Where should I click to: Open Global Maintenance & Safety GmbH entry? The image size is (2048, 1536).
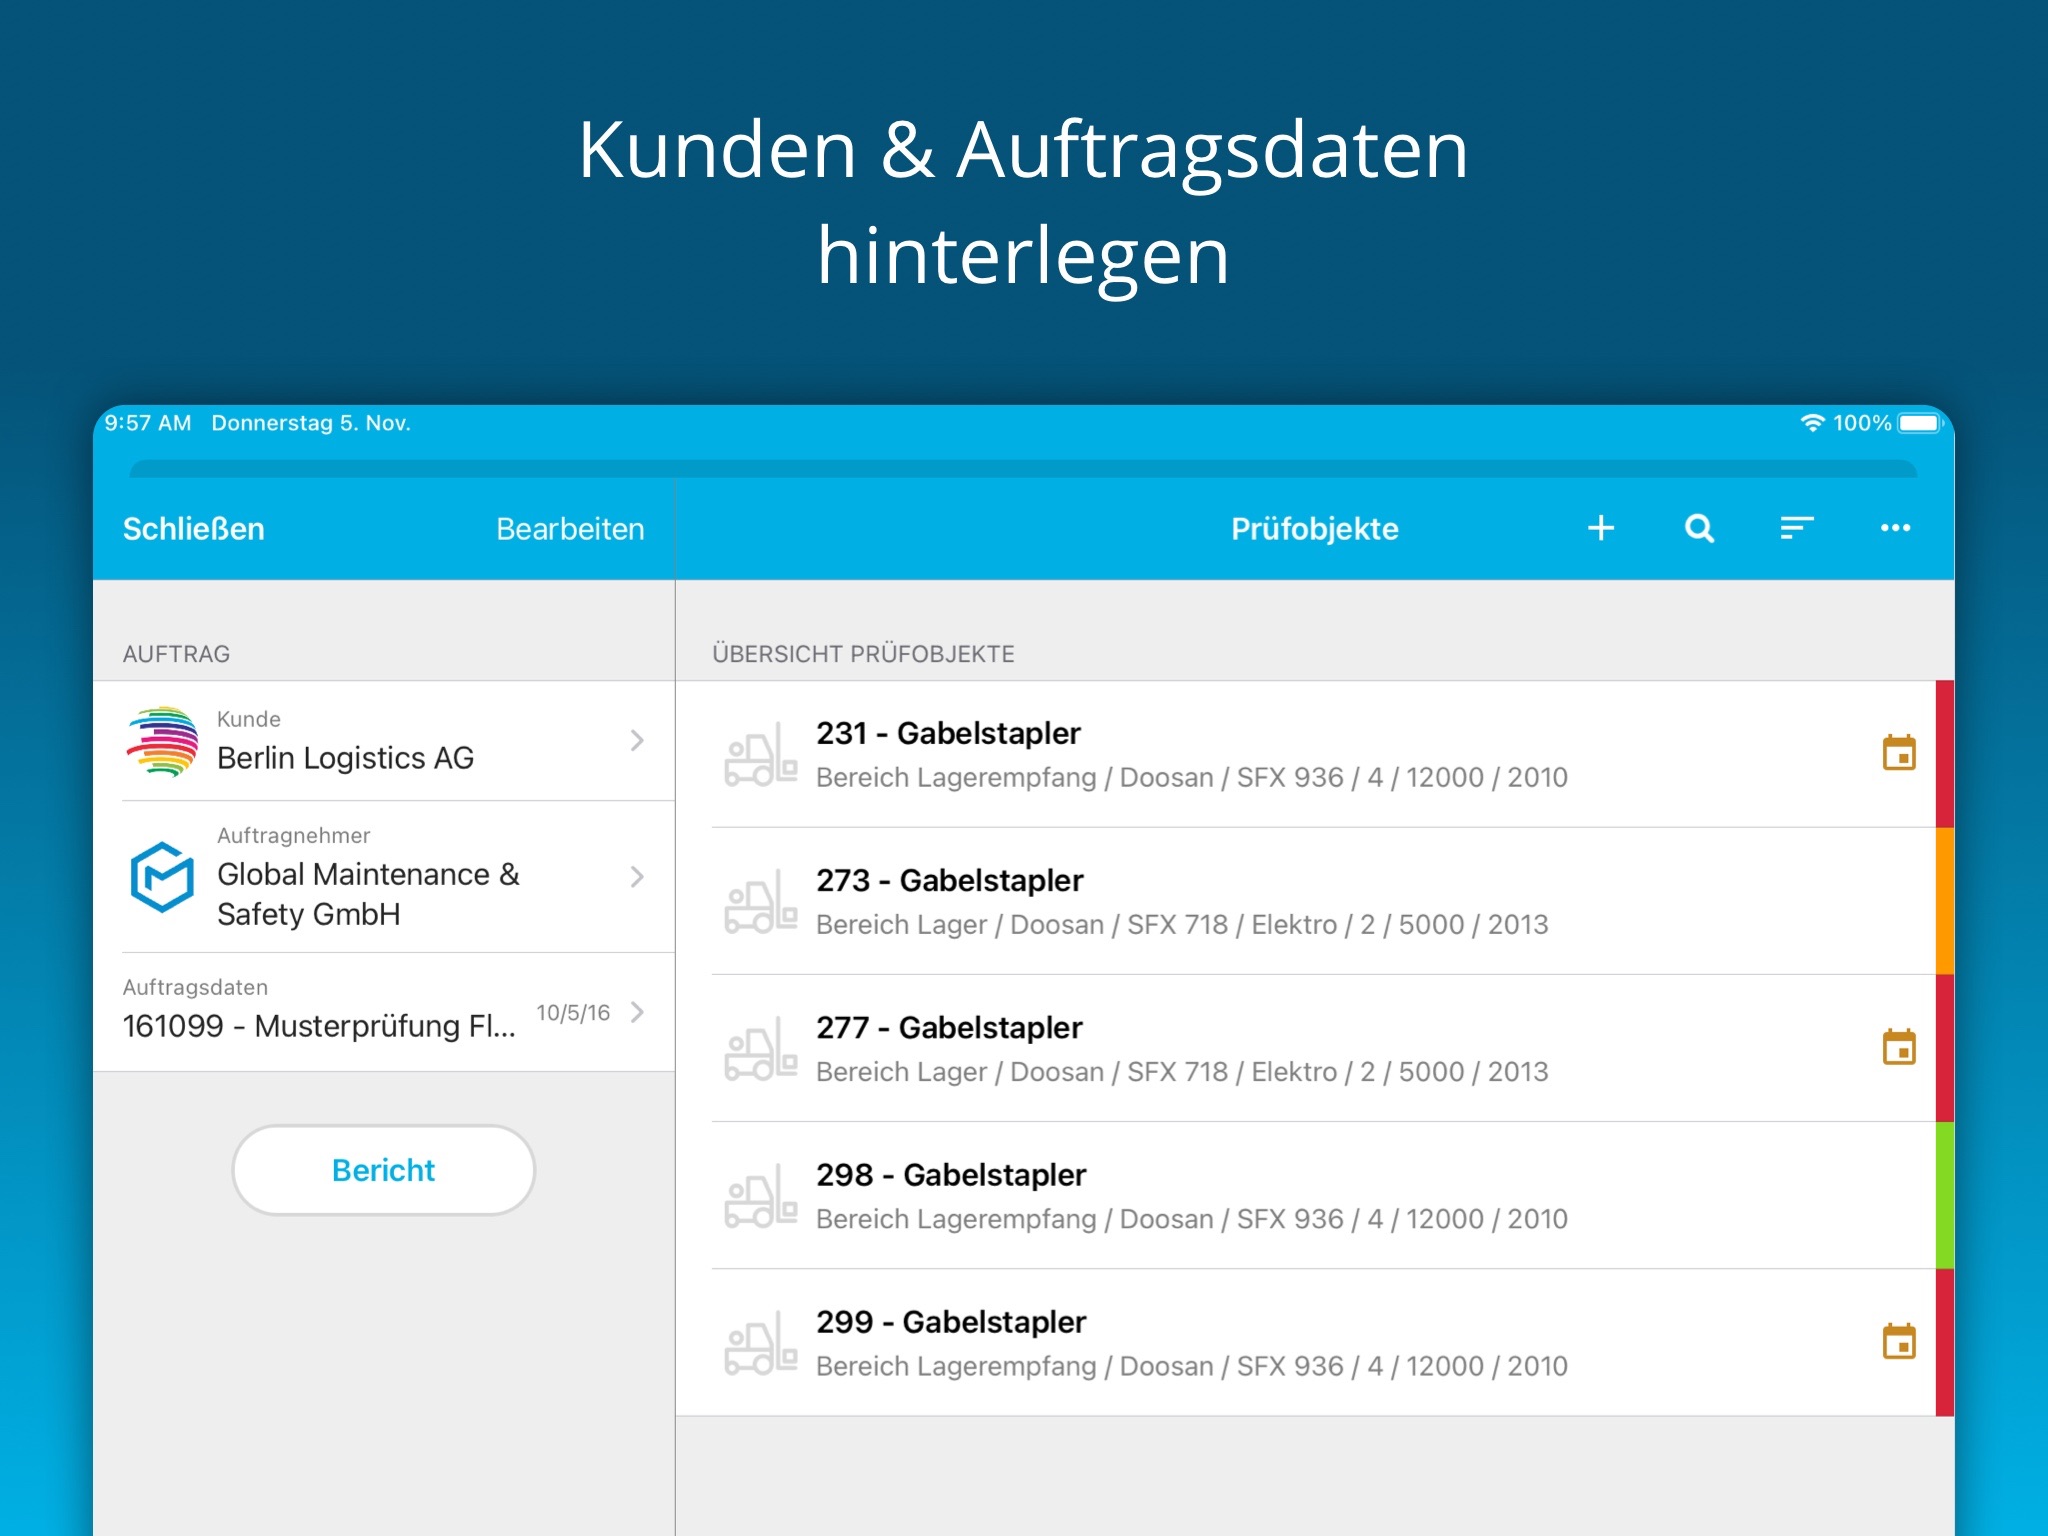click(384, 877)
